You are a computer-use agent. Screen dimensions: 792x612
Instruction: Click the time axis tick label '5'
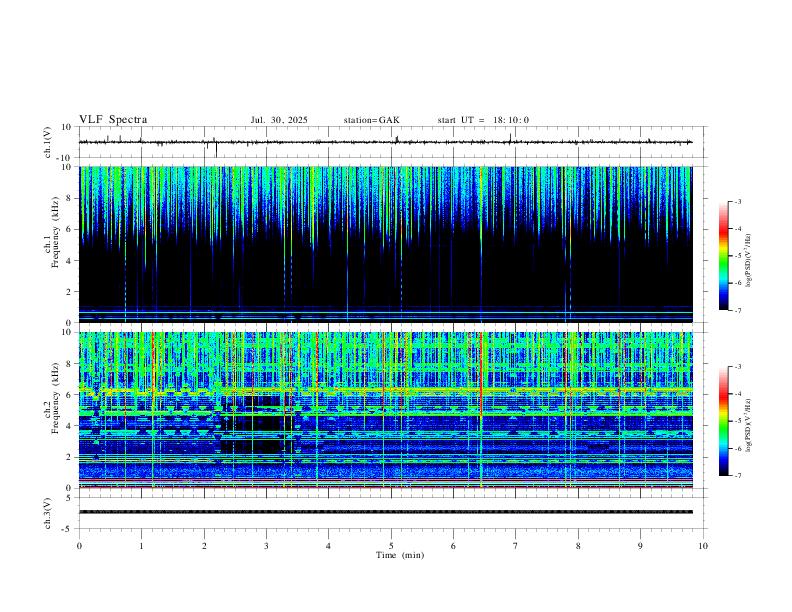pyautogui.click(x=391, y=546)
